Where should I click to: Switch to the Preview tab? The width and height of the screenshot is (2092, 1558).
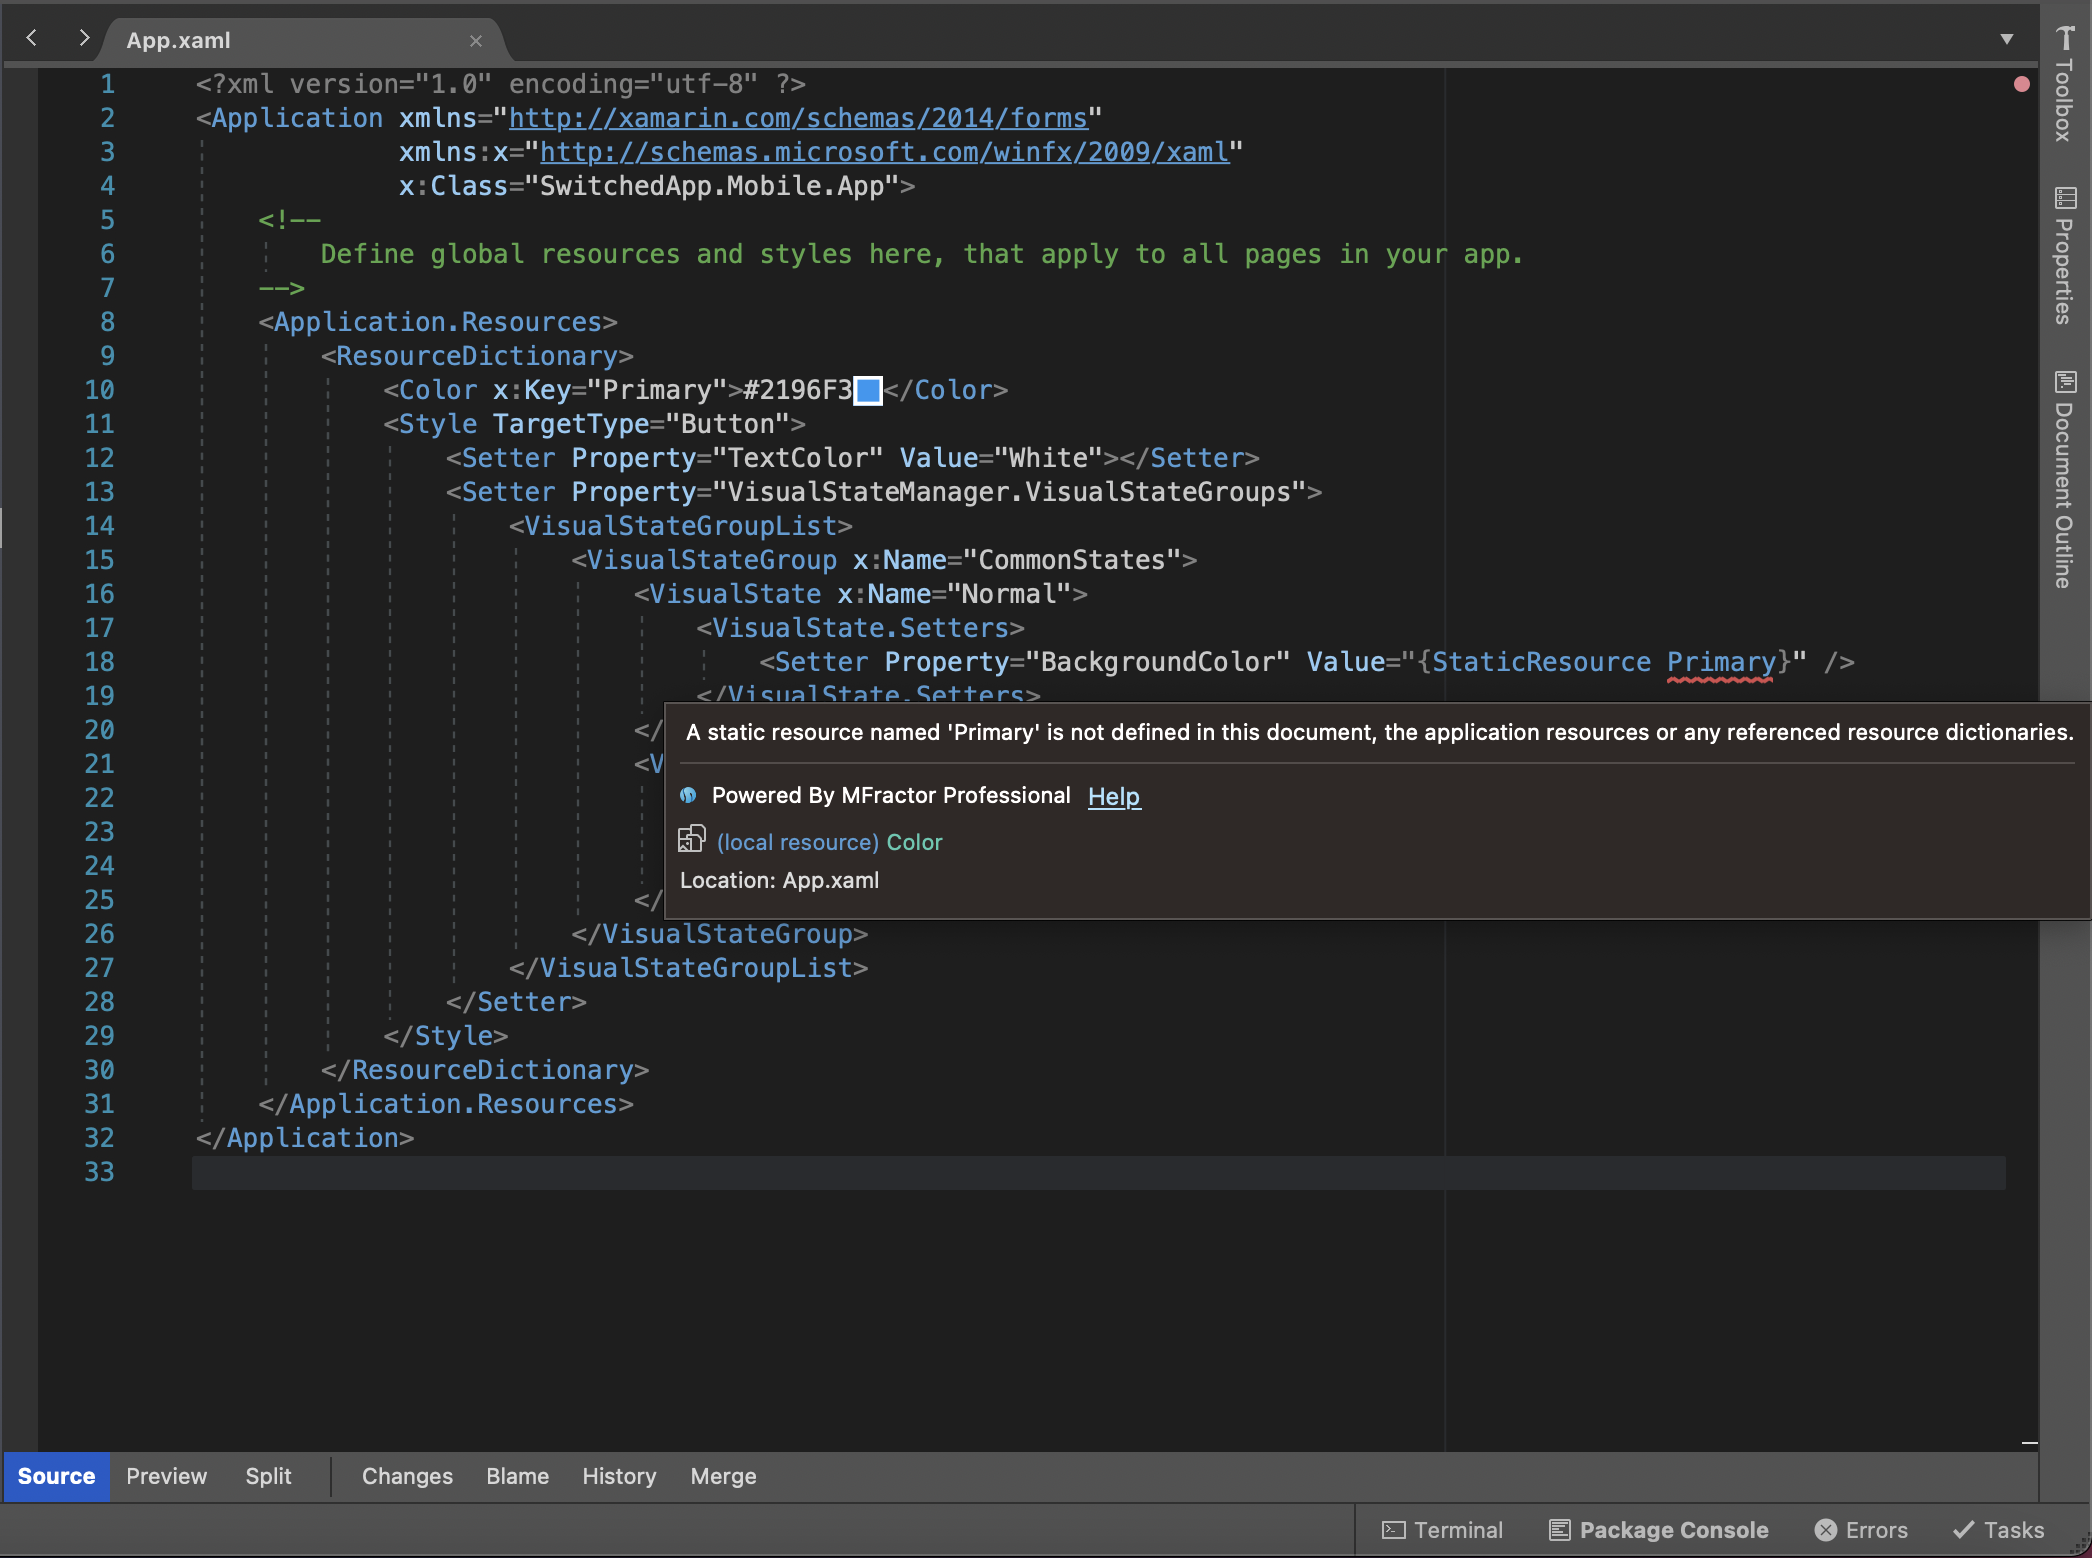(166, 1476)
